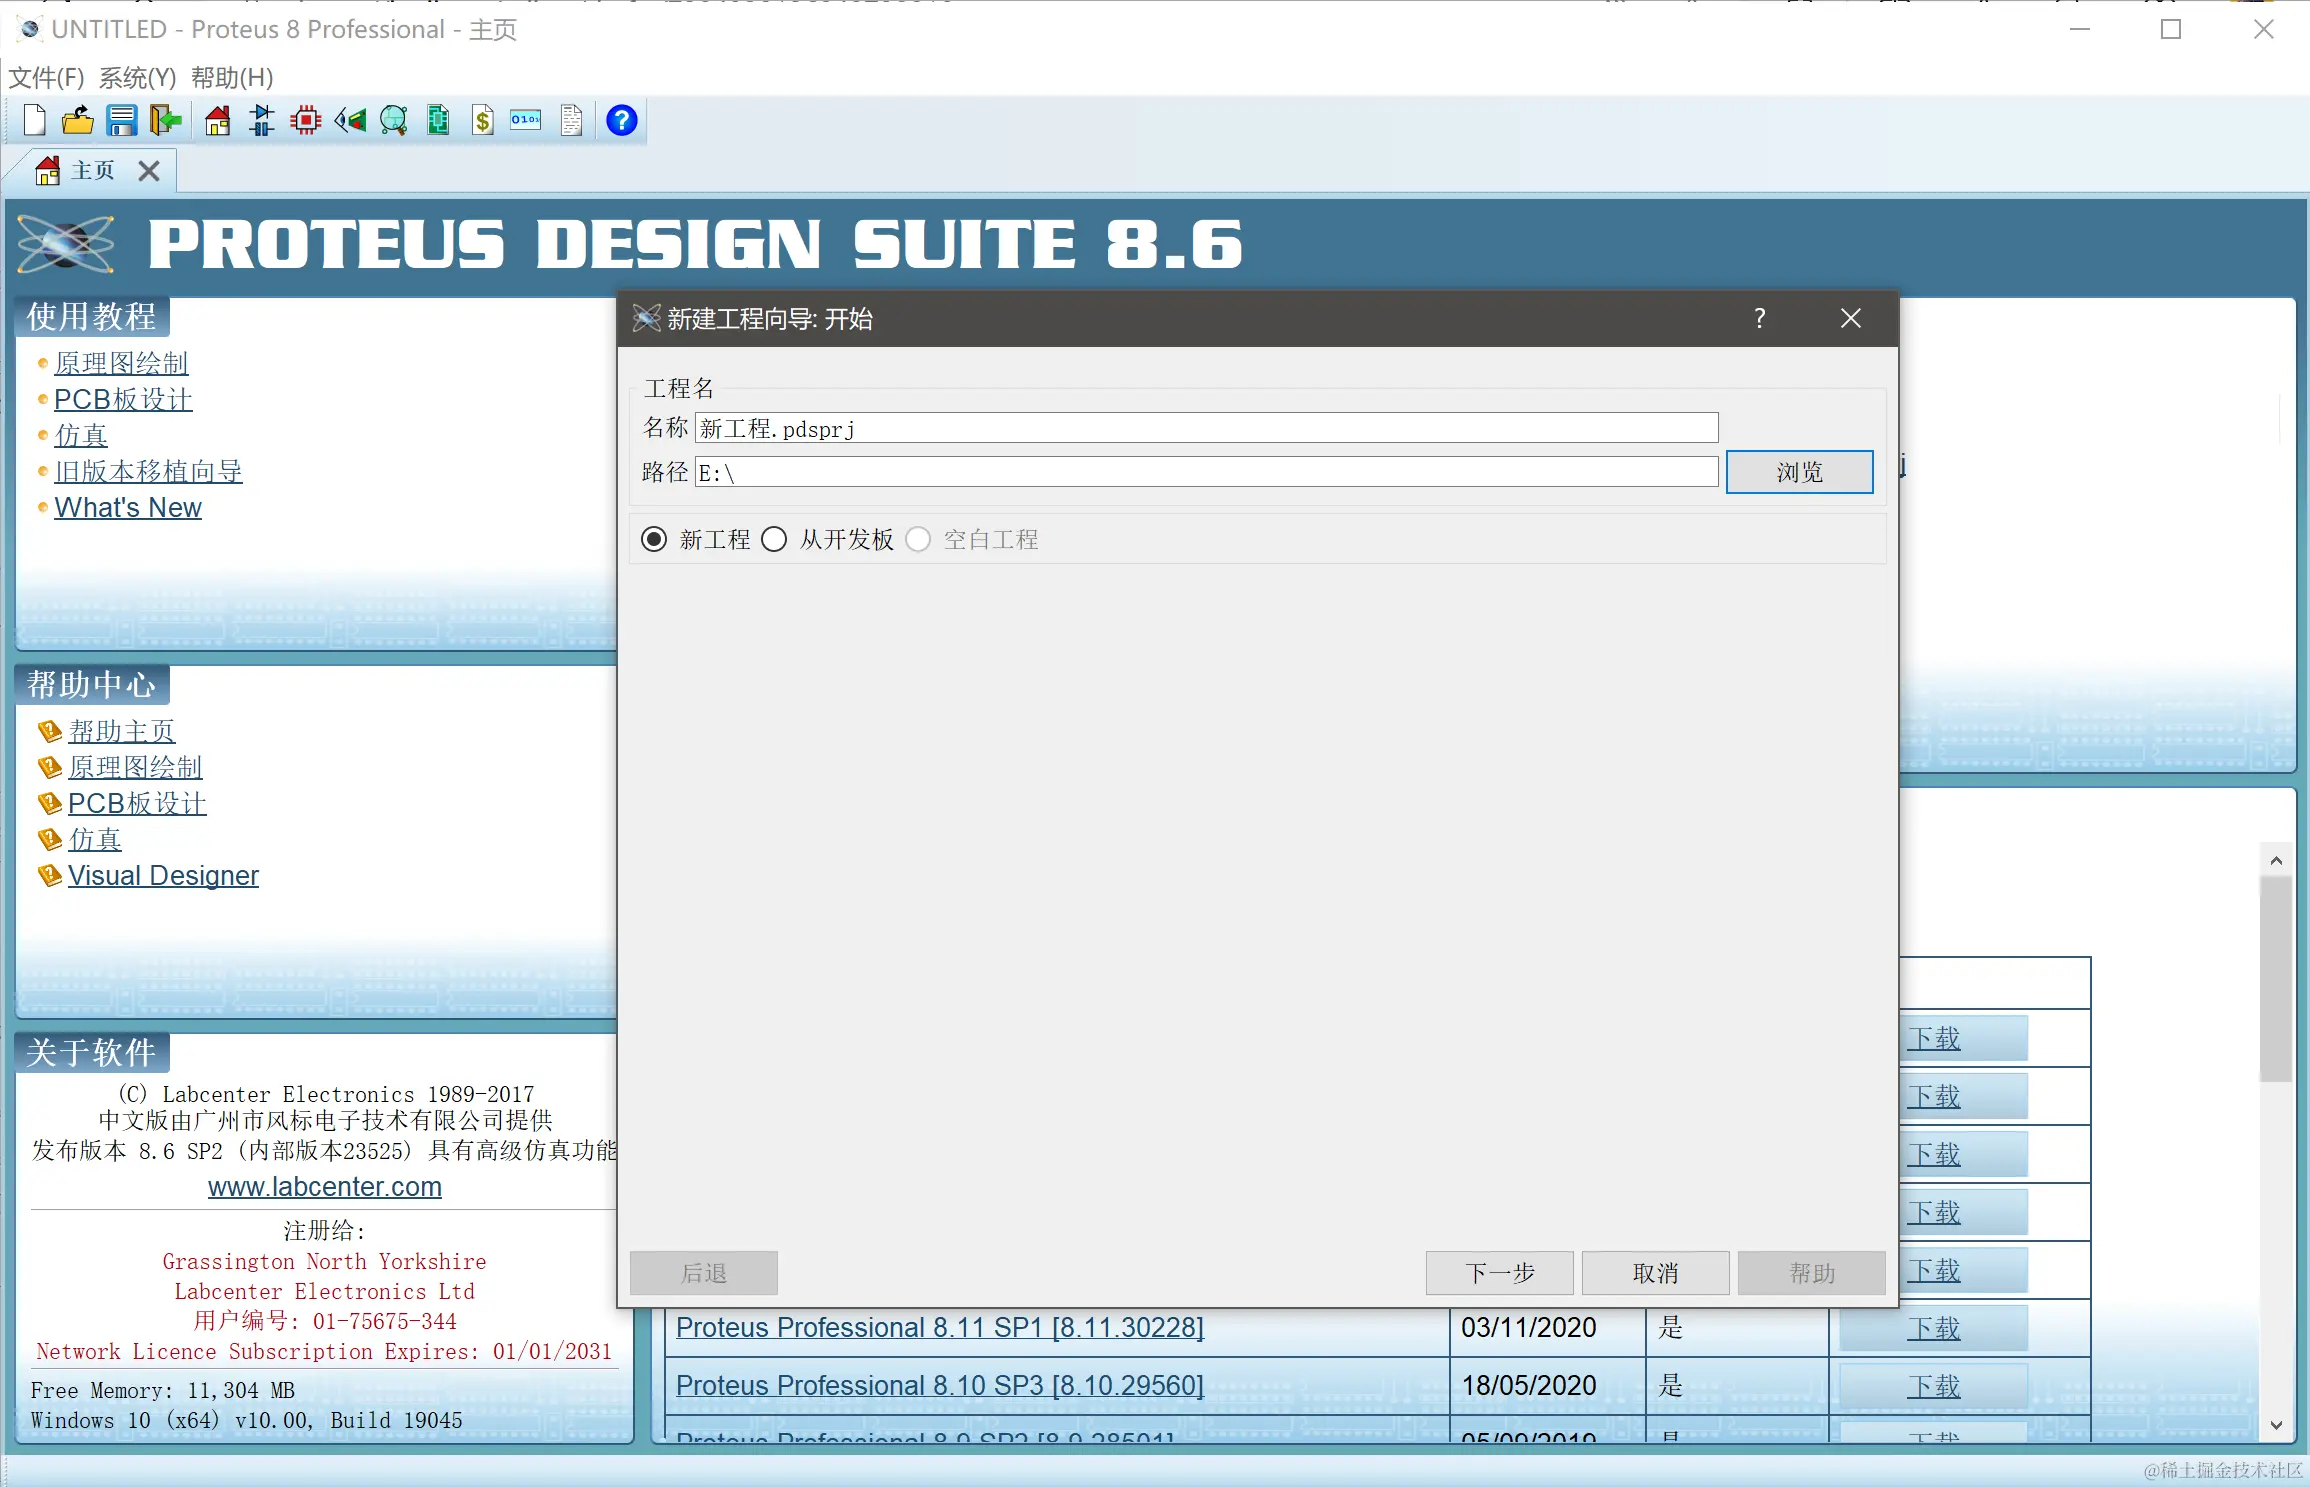The image size is (2310, 1487).
Task: Save the project with the floppy disk icon
Action: pos(122,121)
